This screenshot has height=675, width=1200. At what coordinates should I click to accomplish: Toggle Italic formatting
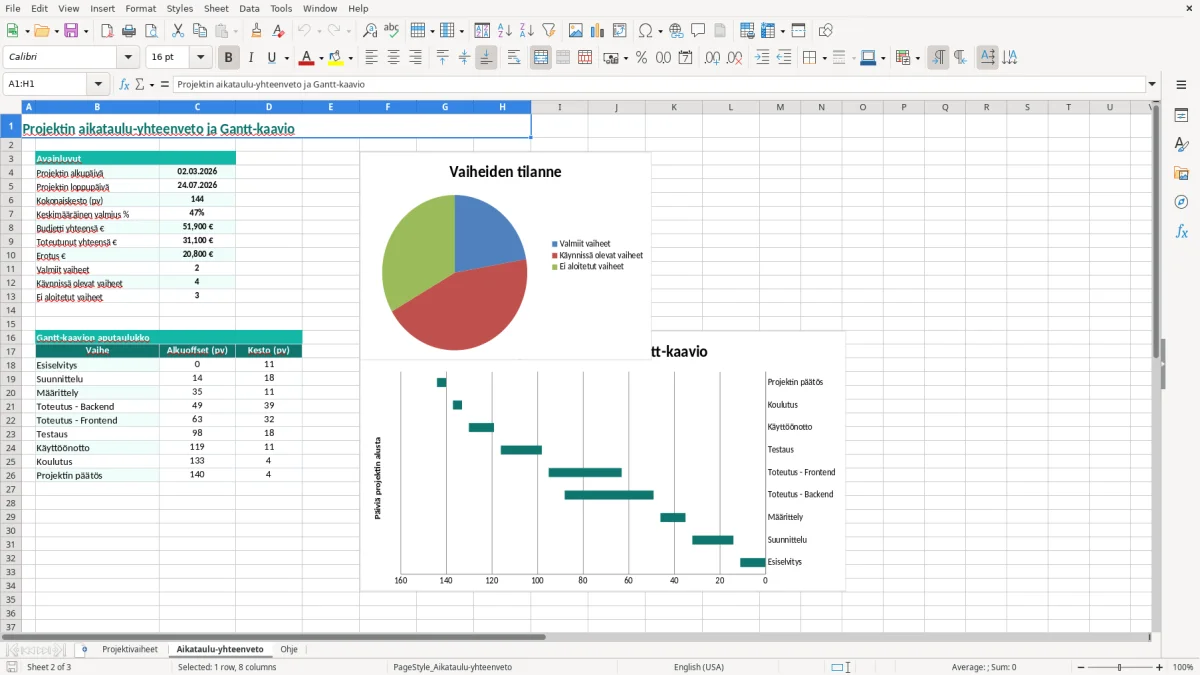251,58
